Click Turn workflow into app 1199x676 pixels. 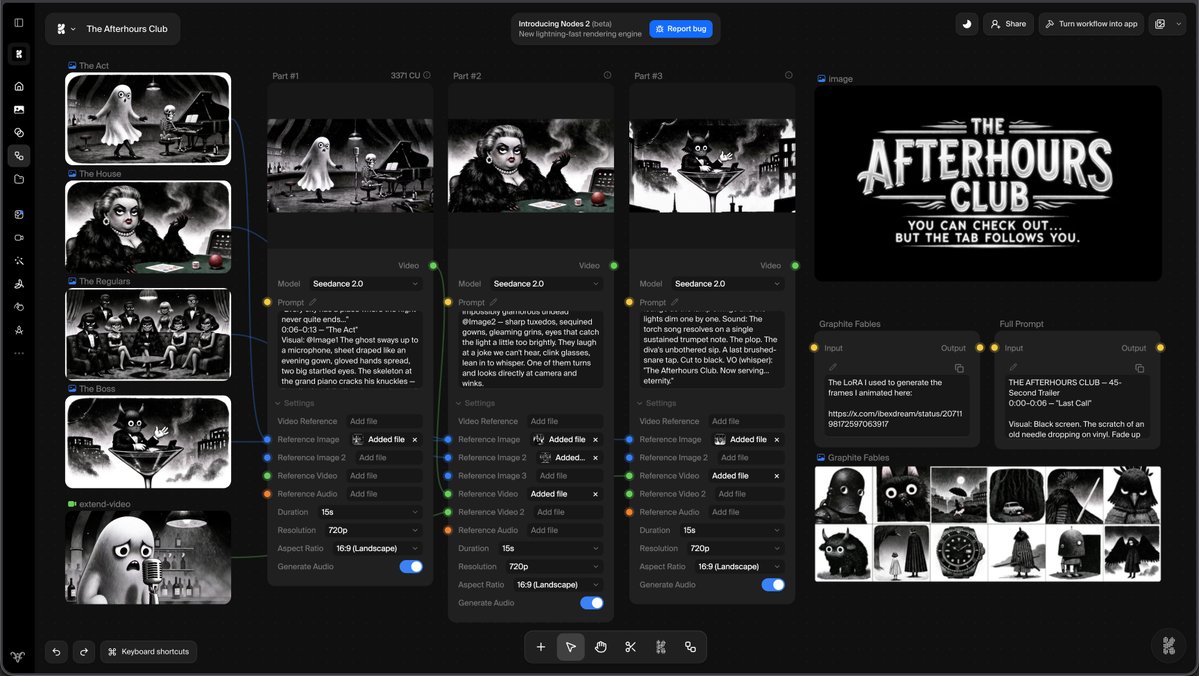coord(1091,24)
